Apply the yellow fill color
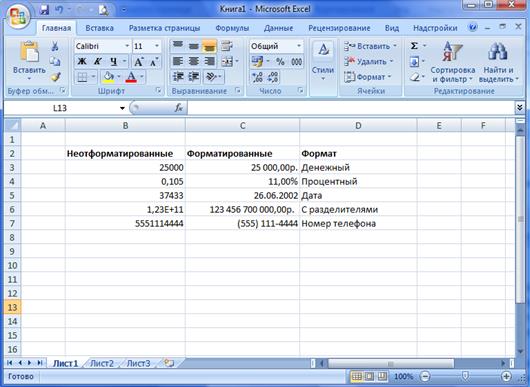 coord(109,77)
